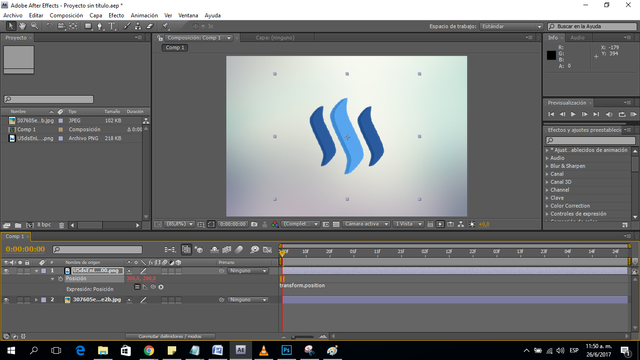Select the Eraser tool
Viewport: 640px width, 360px height.
(150, 26)
